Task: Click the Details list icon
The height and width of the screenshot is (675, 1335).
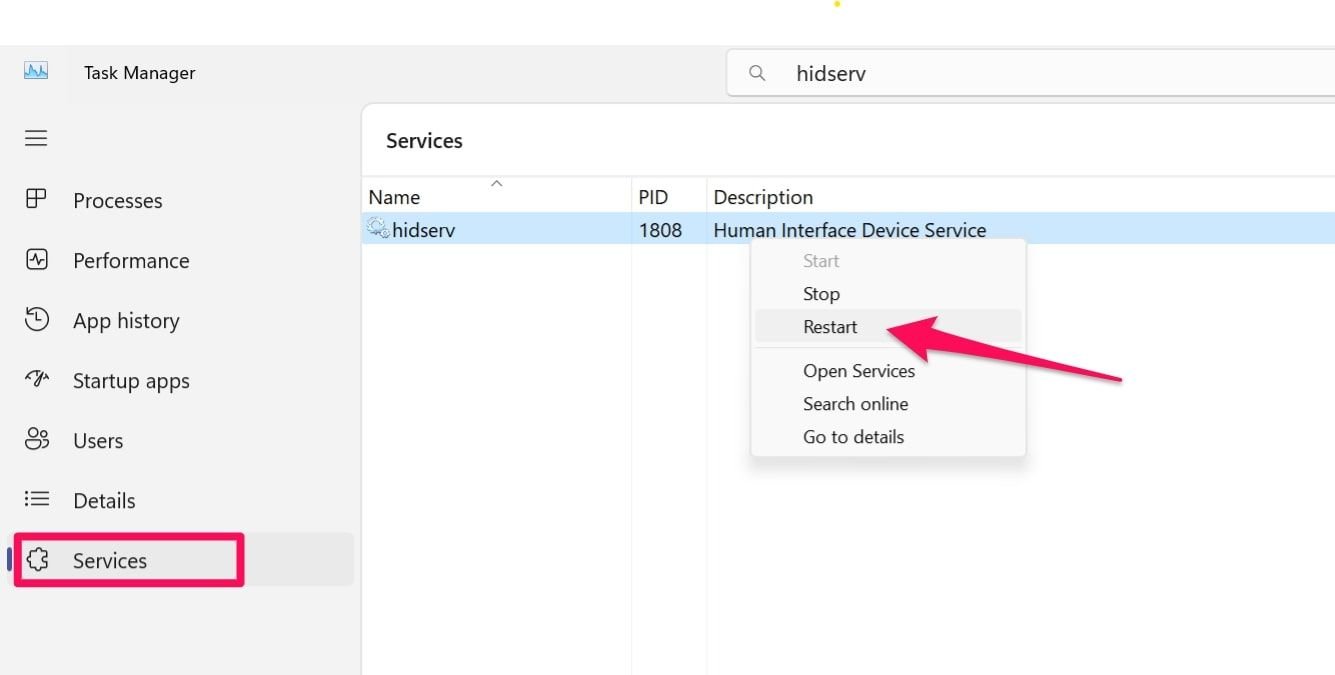Action: click(x=36, y=499)
